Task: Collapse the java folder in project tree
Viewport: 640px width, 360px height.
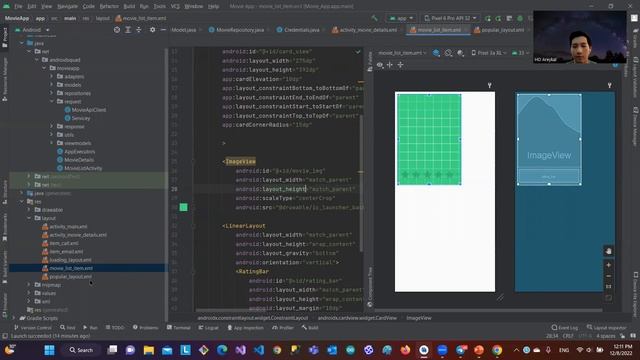Action: (22, 43)
